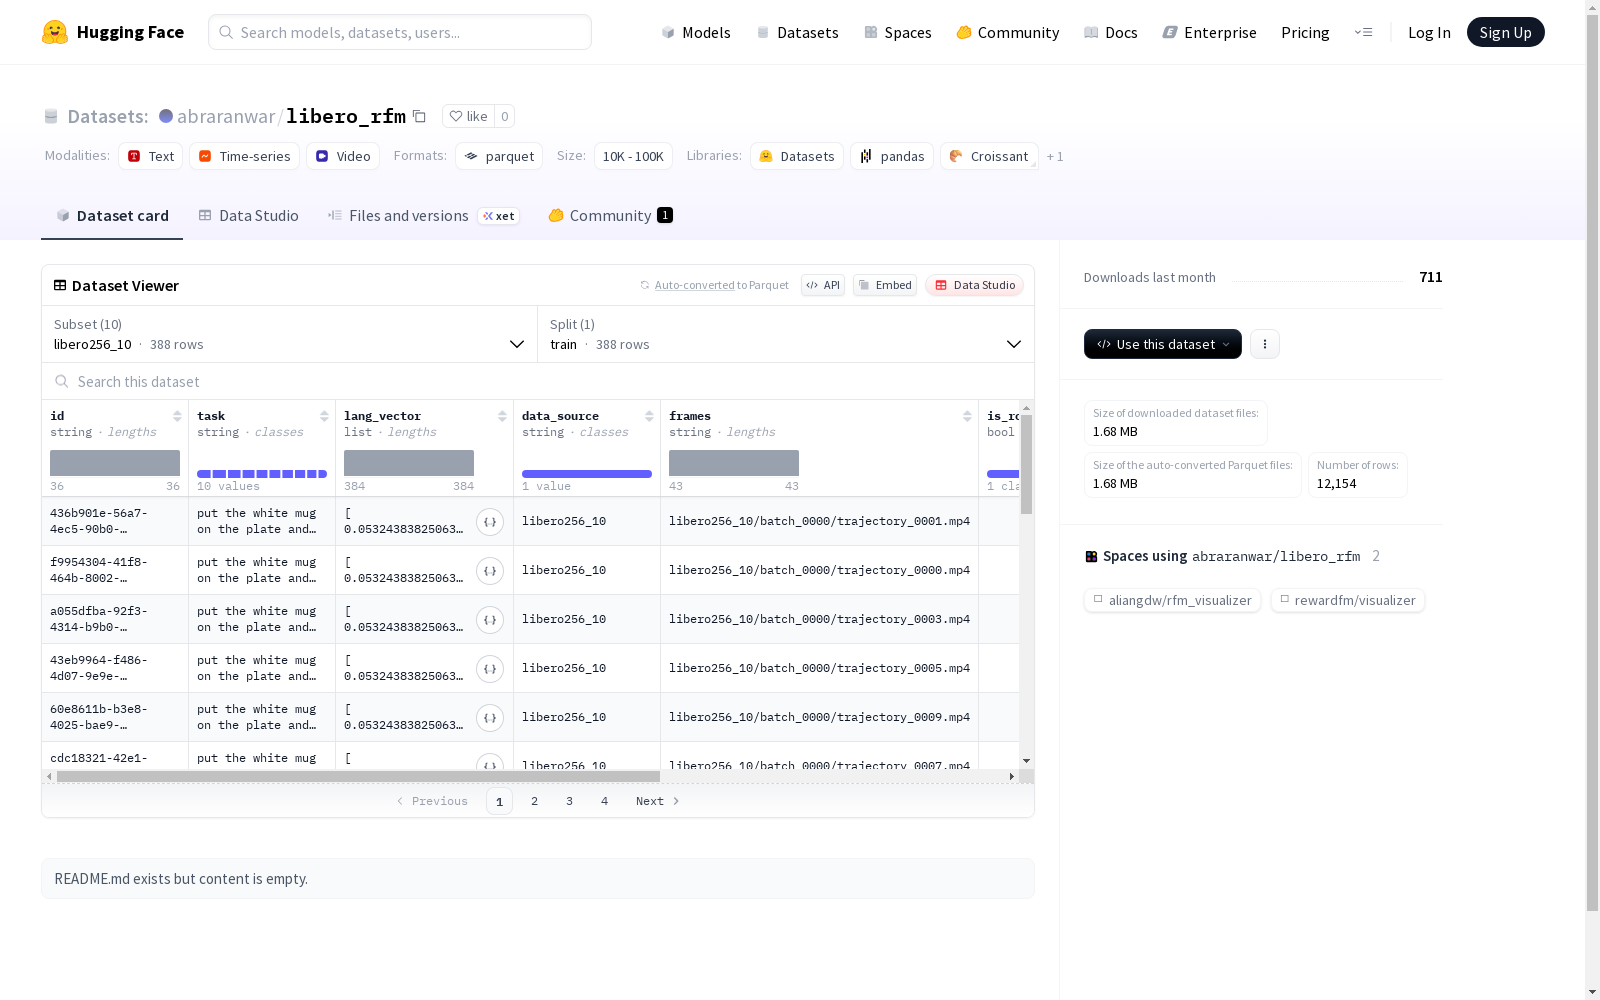Click the table vertical scrollbar thumb
1600x1000 pixels.
pos(1026,464)
